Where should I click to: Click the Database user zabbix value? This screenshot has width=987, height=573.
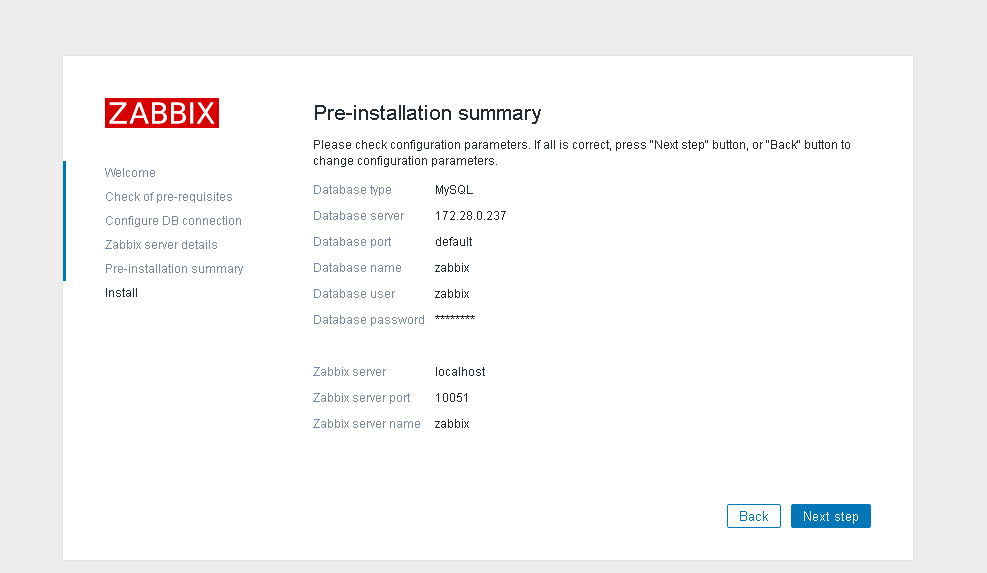(x=452, y=293)
